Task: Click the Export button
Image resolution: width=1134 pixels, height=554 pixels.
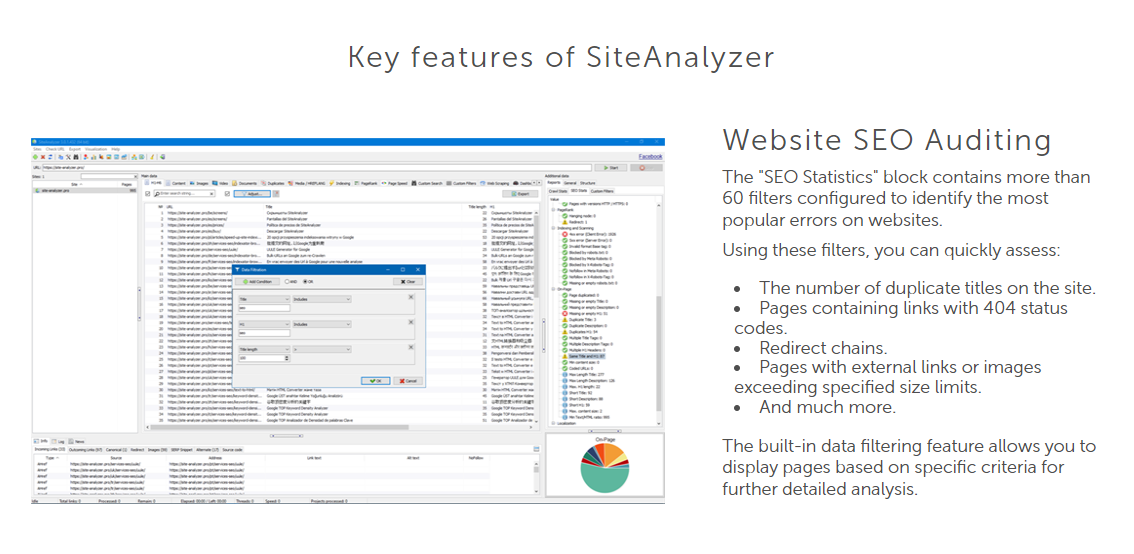Action: (x=520, y=194)
